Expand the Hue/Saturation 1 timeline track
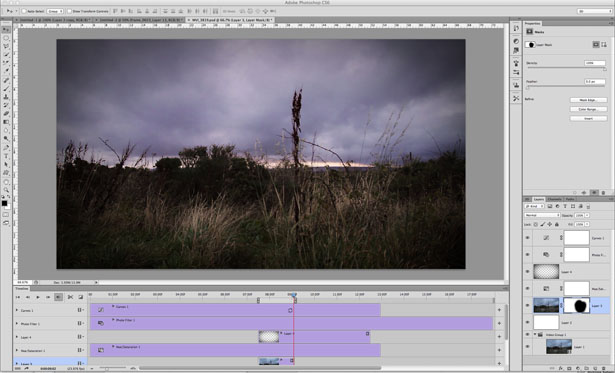Image resolution: width=615 pixels, height=373 pixels. pyautogui.click(x=16, y=350)
